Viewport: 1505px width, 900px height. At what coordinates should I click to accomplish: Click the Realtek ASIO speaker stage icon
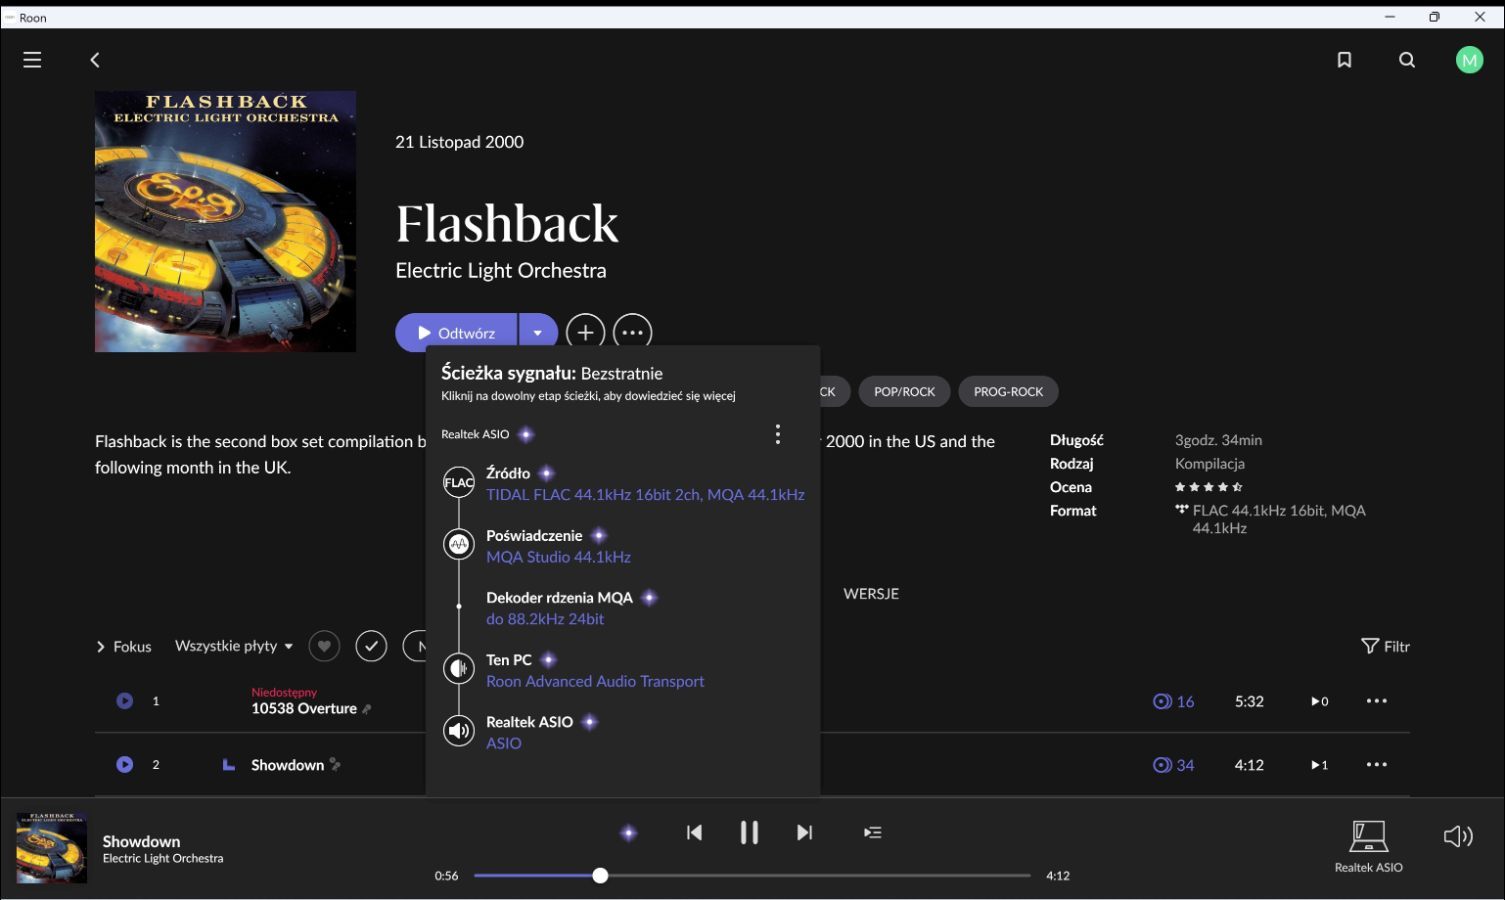(459, 731)
